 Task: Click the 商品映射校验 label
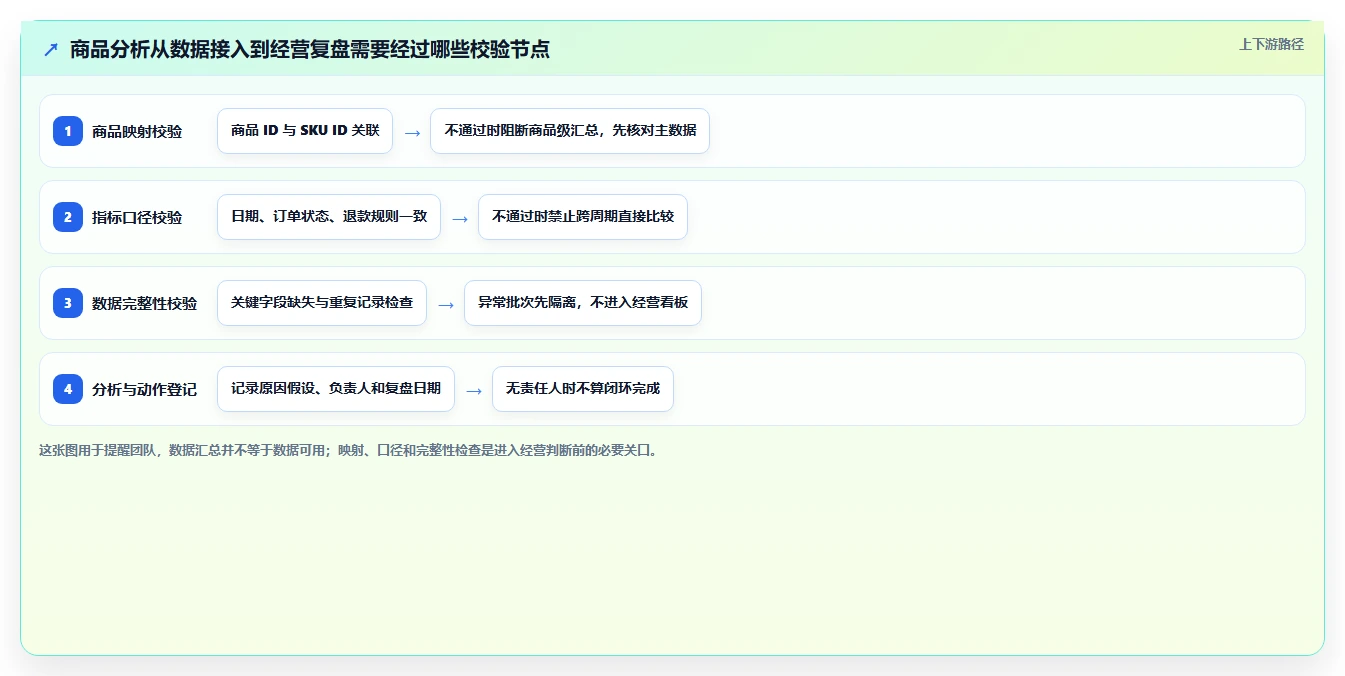(137, 132)
